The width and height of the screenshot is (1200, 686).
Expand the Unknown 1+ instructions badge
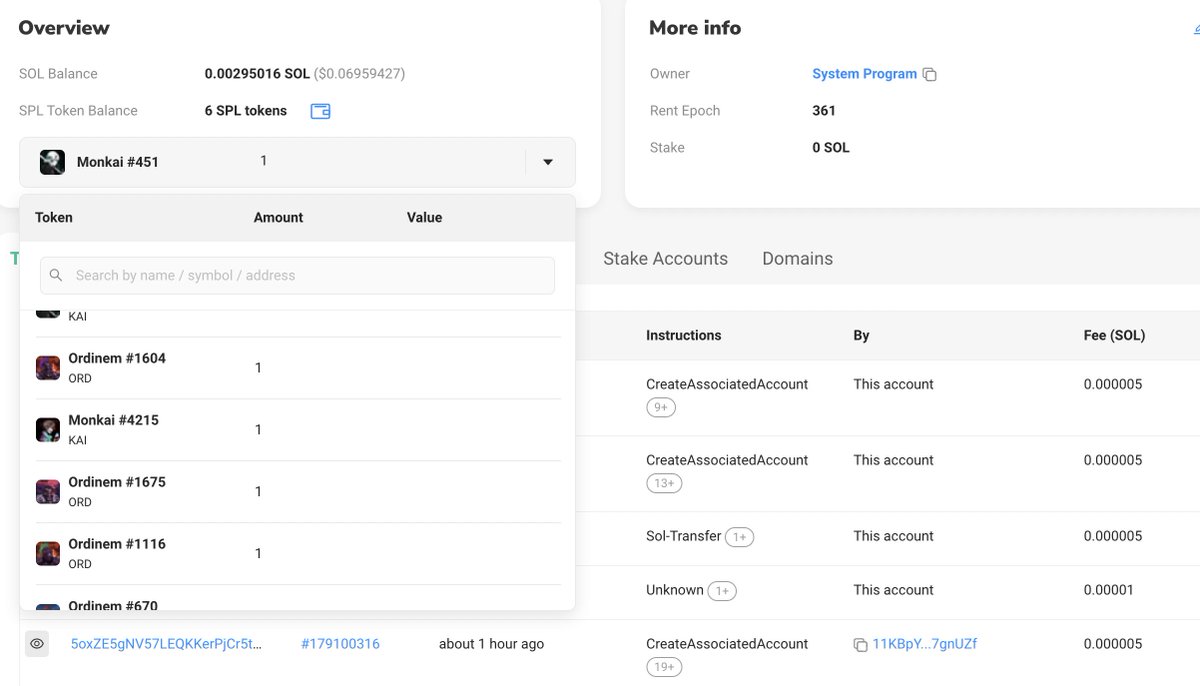click(722, 591)
